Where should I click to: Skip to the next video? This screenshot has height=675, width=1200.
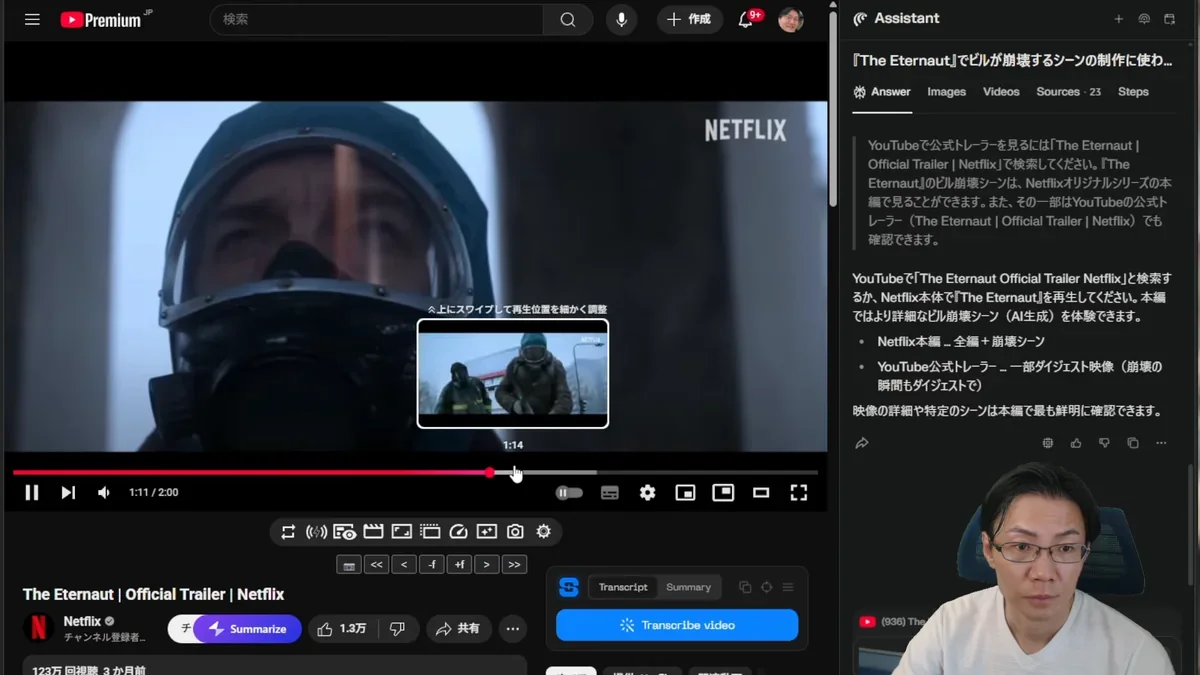tap(68, 492)
